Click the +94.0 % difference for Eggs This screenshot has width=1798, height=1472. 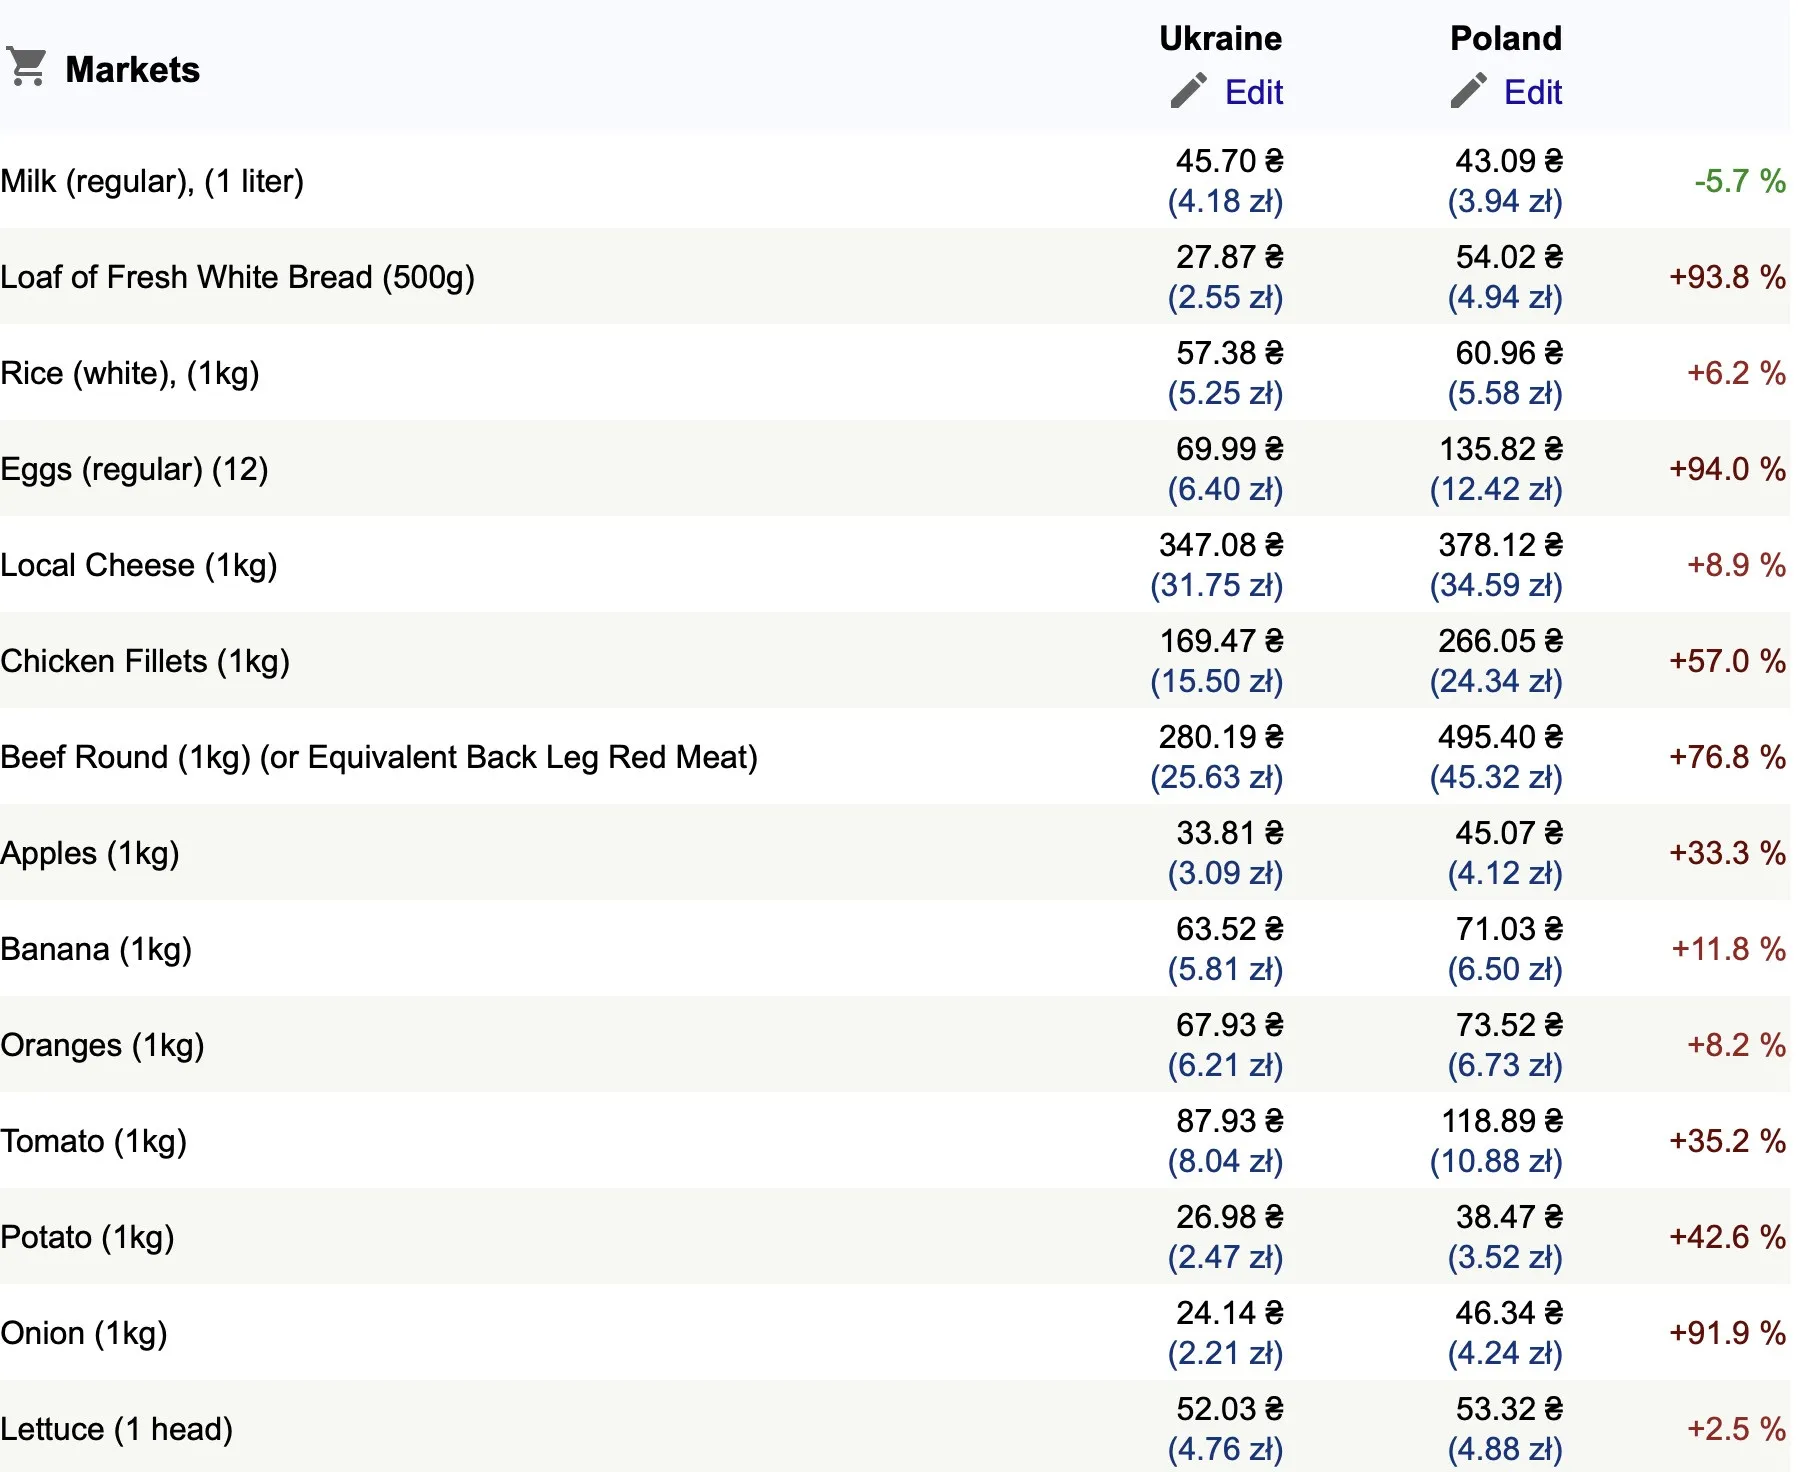pos(1727,469)
